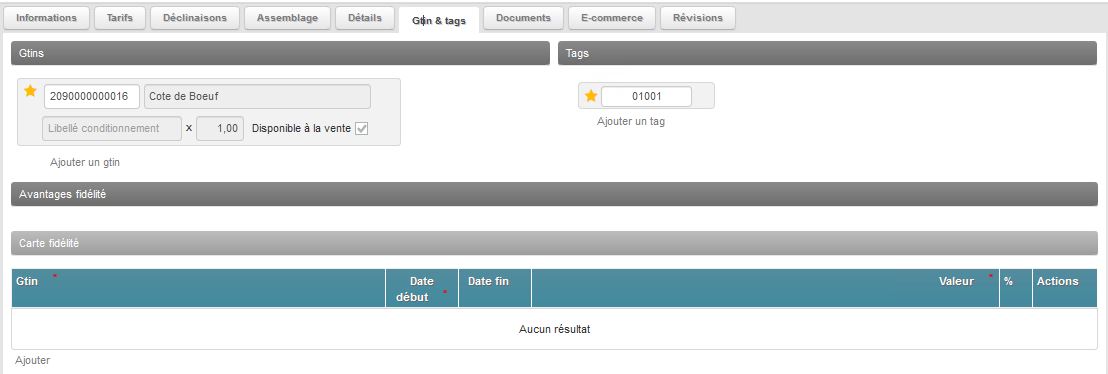The width and height of the screenshot is (1108, 374).
Task: Click the star icon beside tag 01001
Action: tap(591, 95)
